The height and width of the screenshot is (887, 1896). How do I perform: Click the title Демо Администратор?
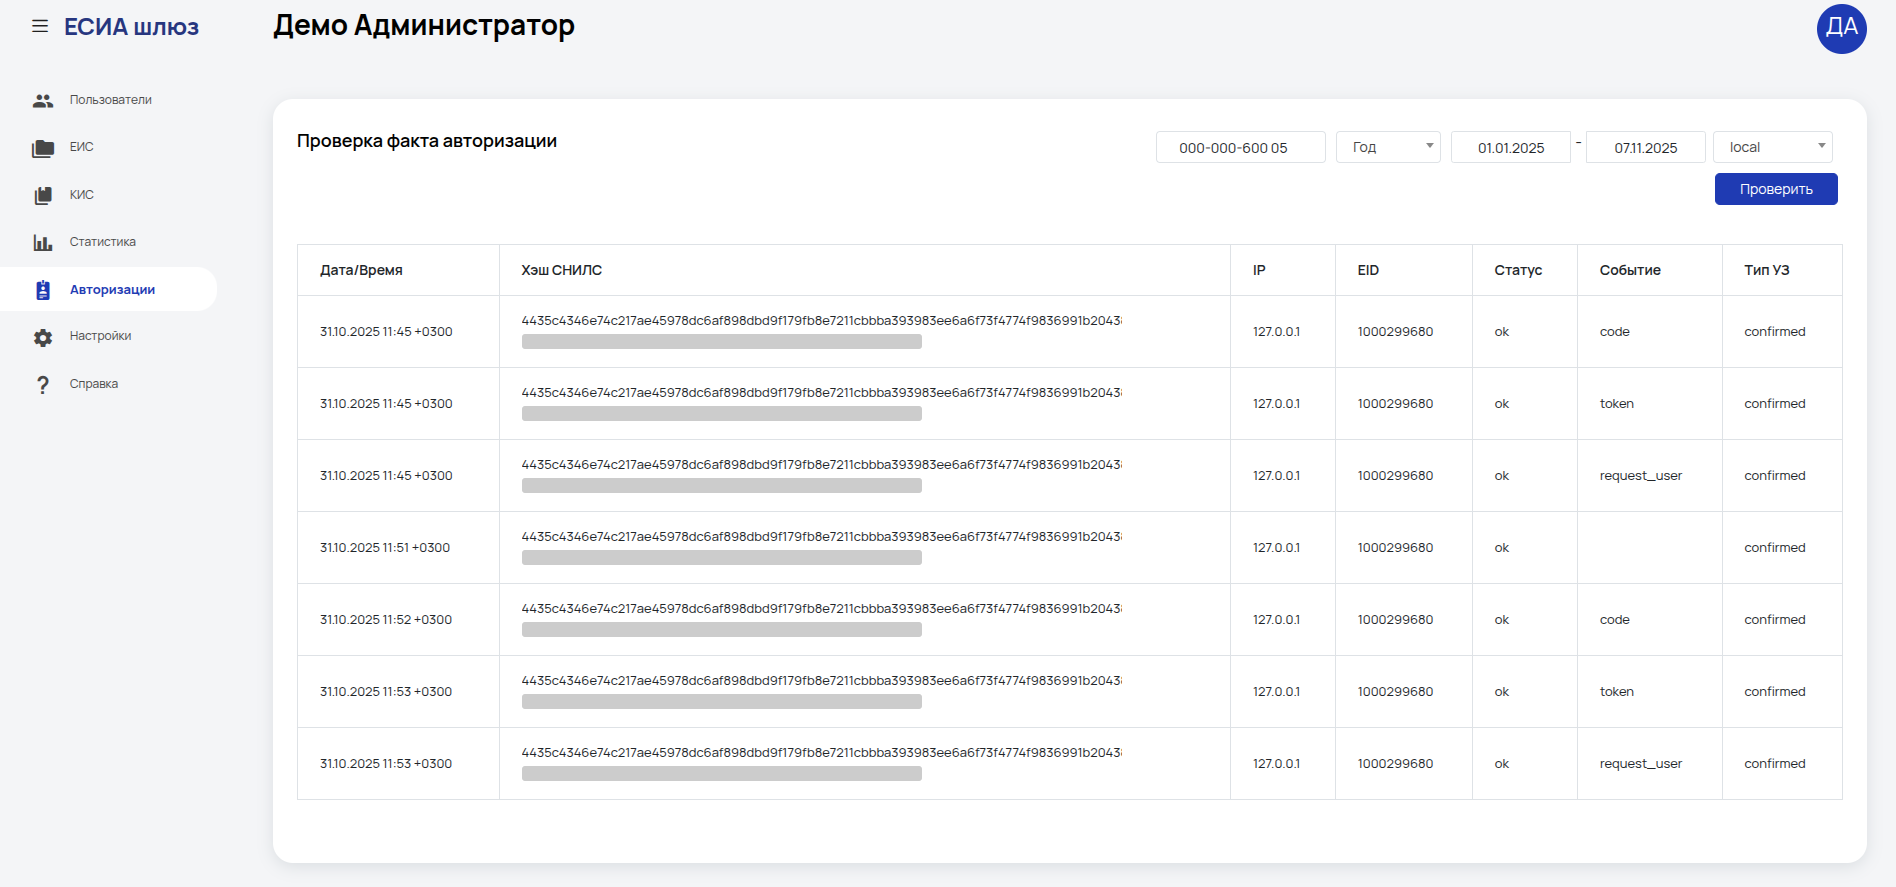coord(424,25)
